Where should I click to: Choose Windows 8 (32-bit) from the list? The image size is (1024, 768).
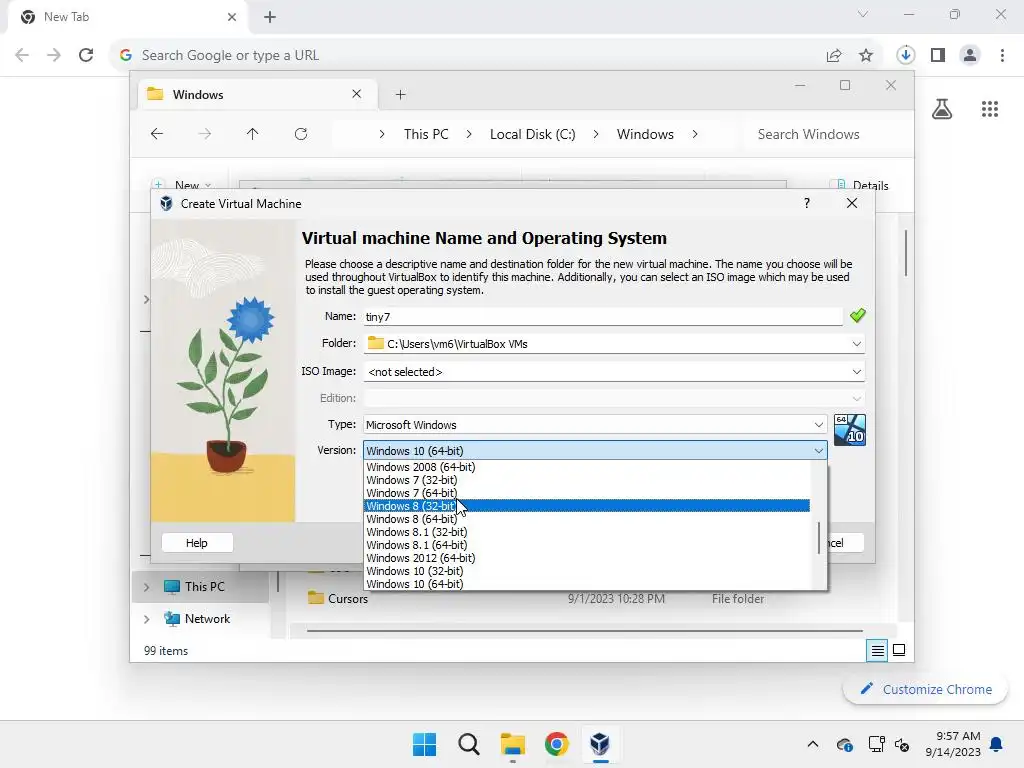(x=586, y=506)
